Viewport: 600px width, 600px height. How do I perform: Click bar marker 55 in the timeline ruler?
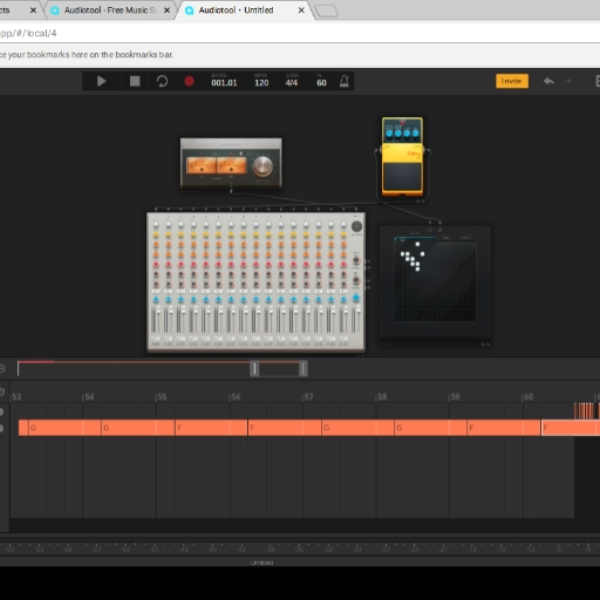pos(162,397)
